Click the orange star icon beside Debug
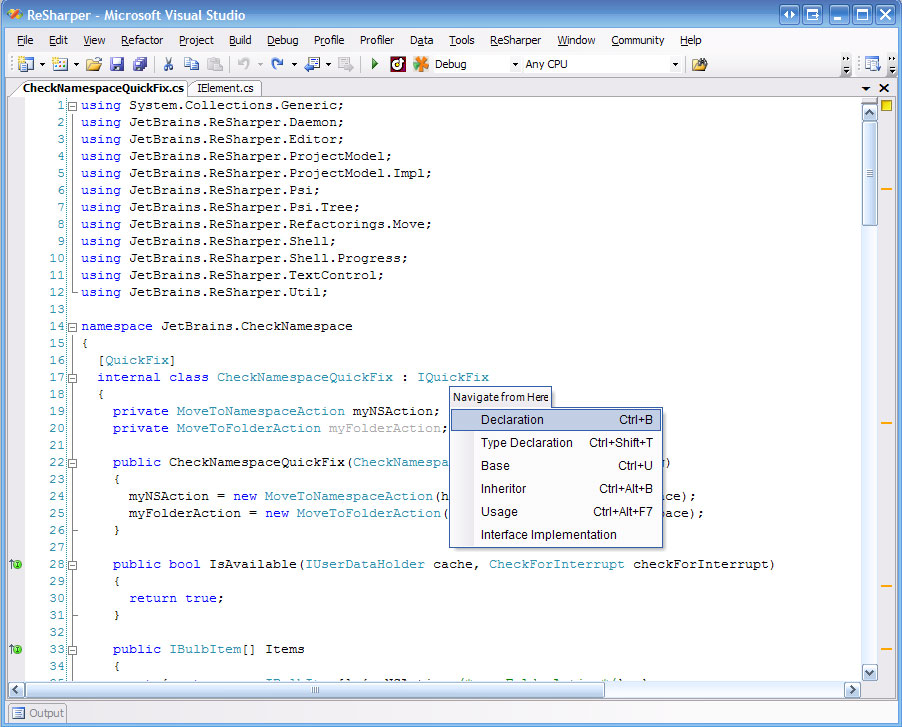The width and height of the screenshot is (902, 727). click(x=421, y=64)
